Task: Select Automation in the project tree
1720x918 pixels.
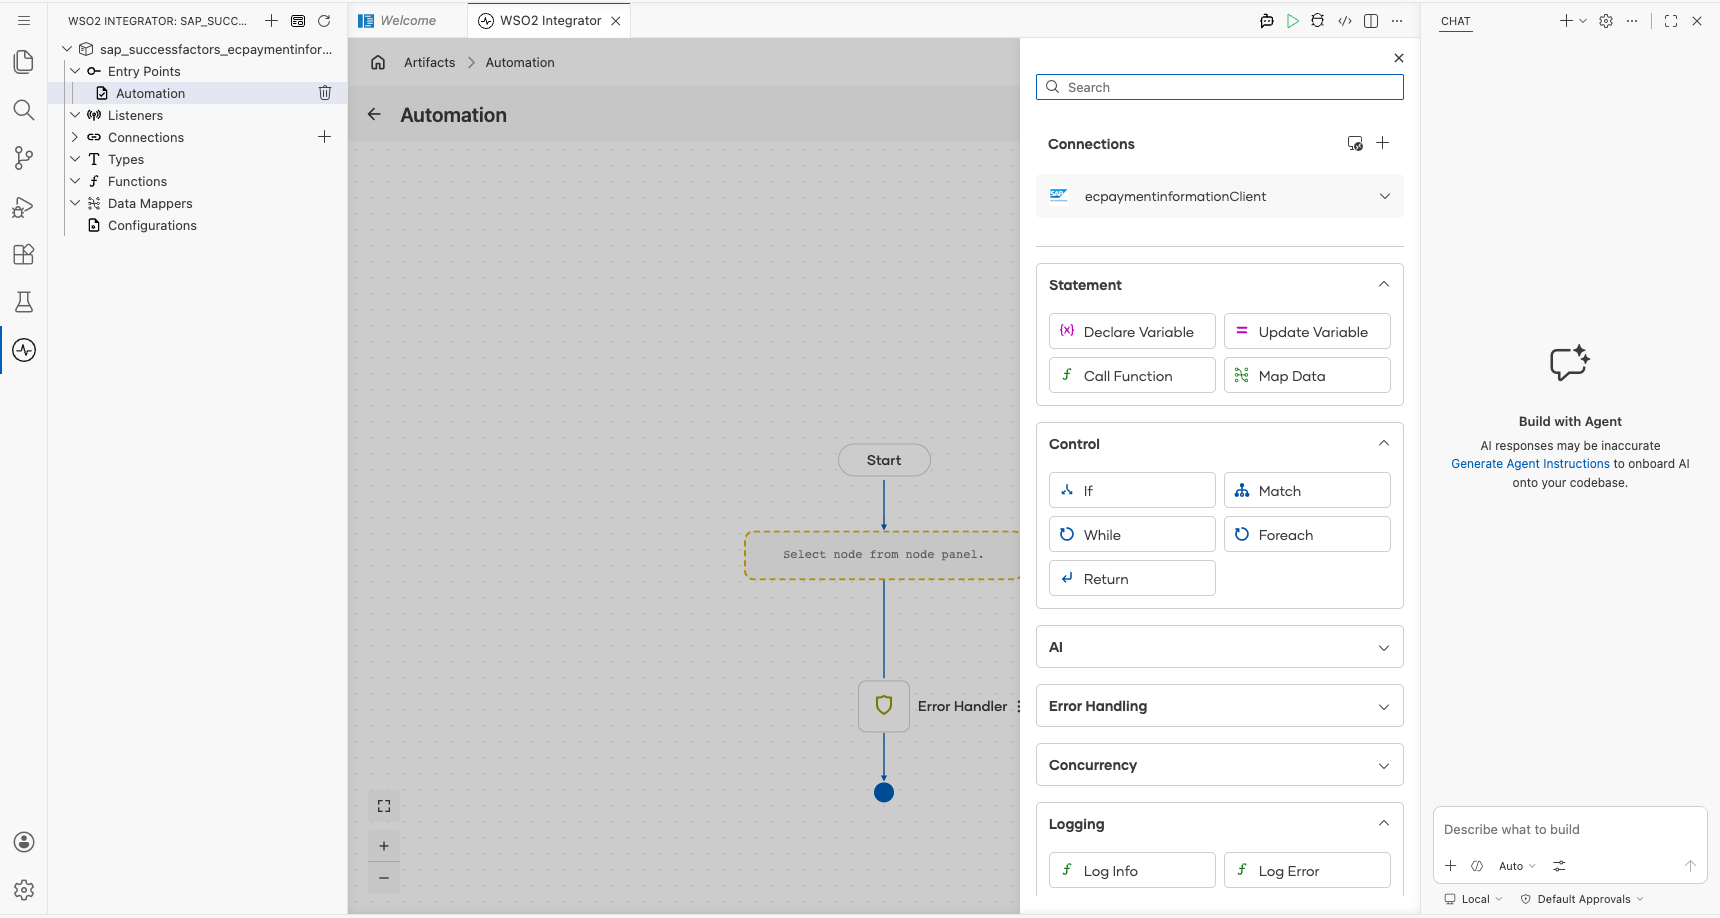Action: pyautogui.click(x=150, y=93)
